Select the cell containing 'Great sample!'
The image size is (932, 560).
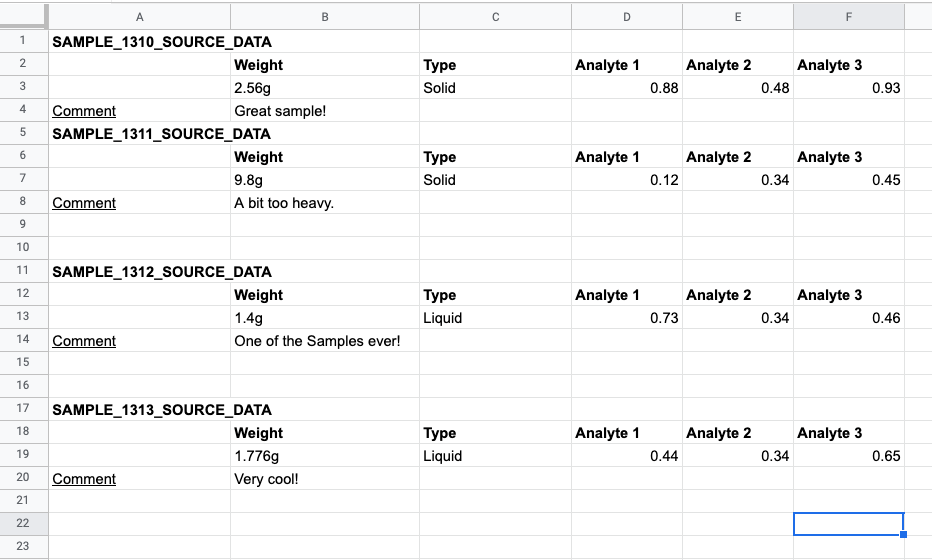(x=325, y=111)
